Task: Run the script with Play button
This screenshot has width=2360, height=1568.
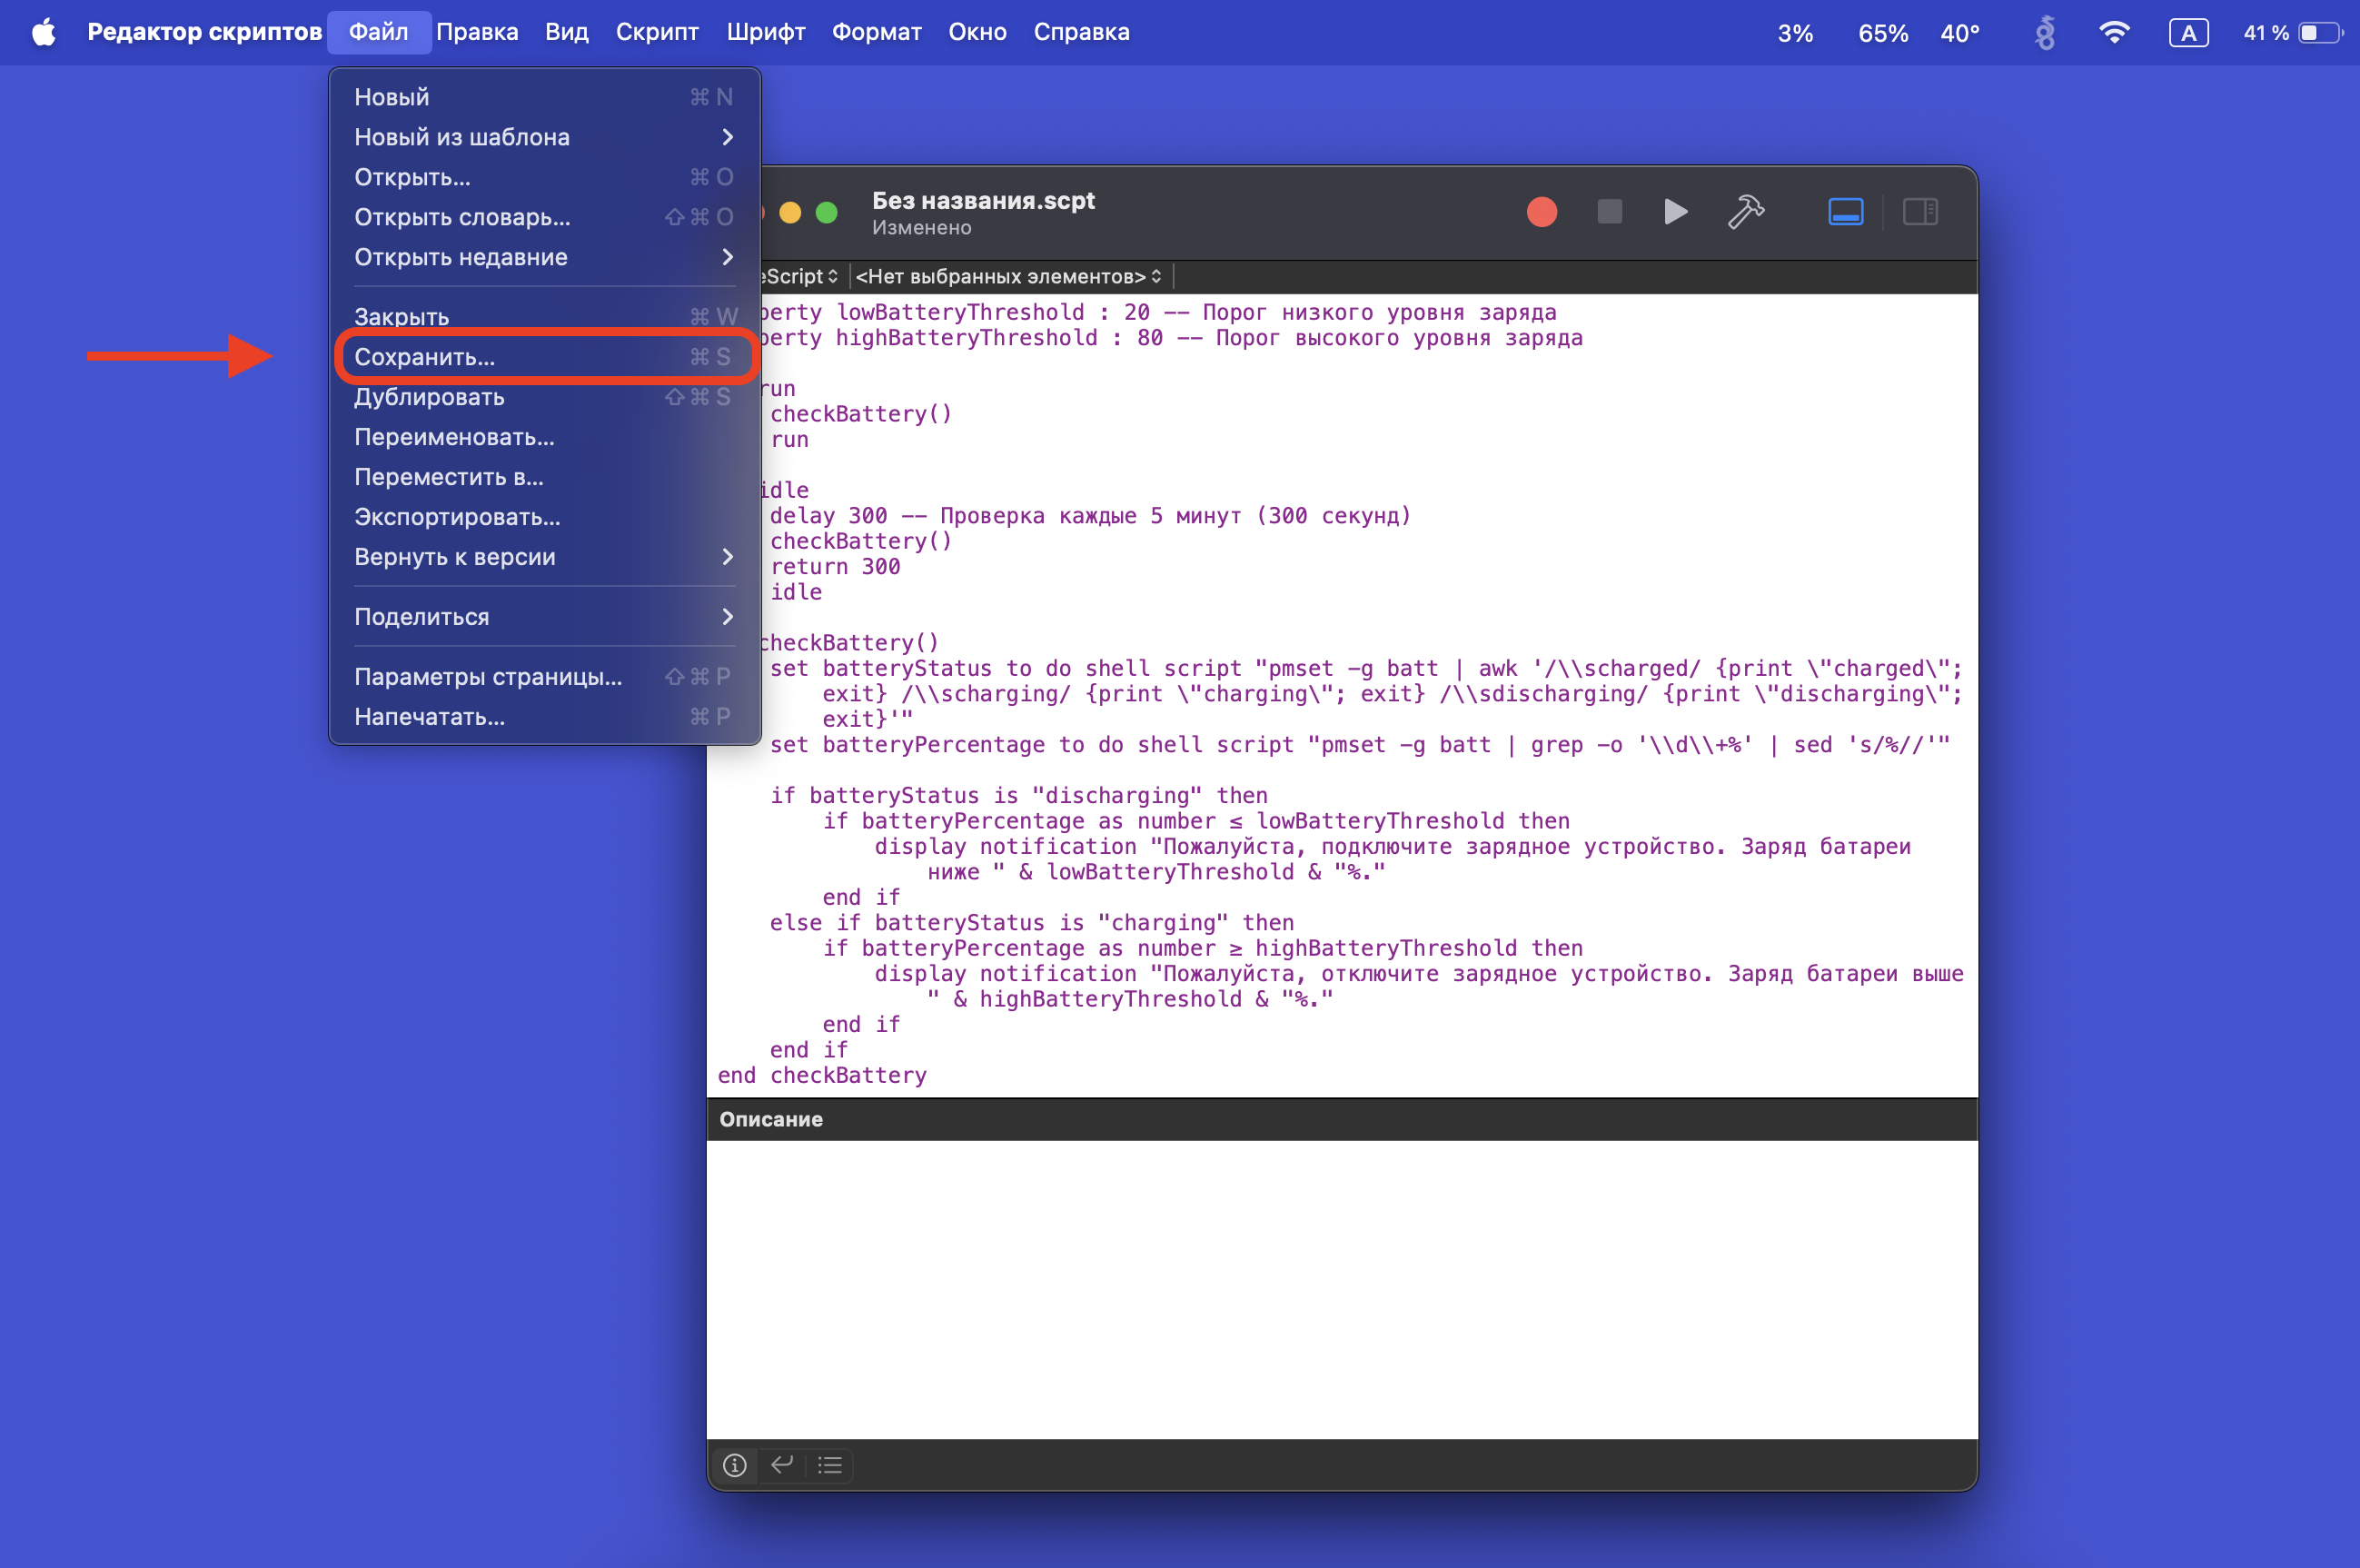Action: (1675, 212)
